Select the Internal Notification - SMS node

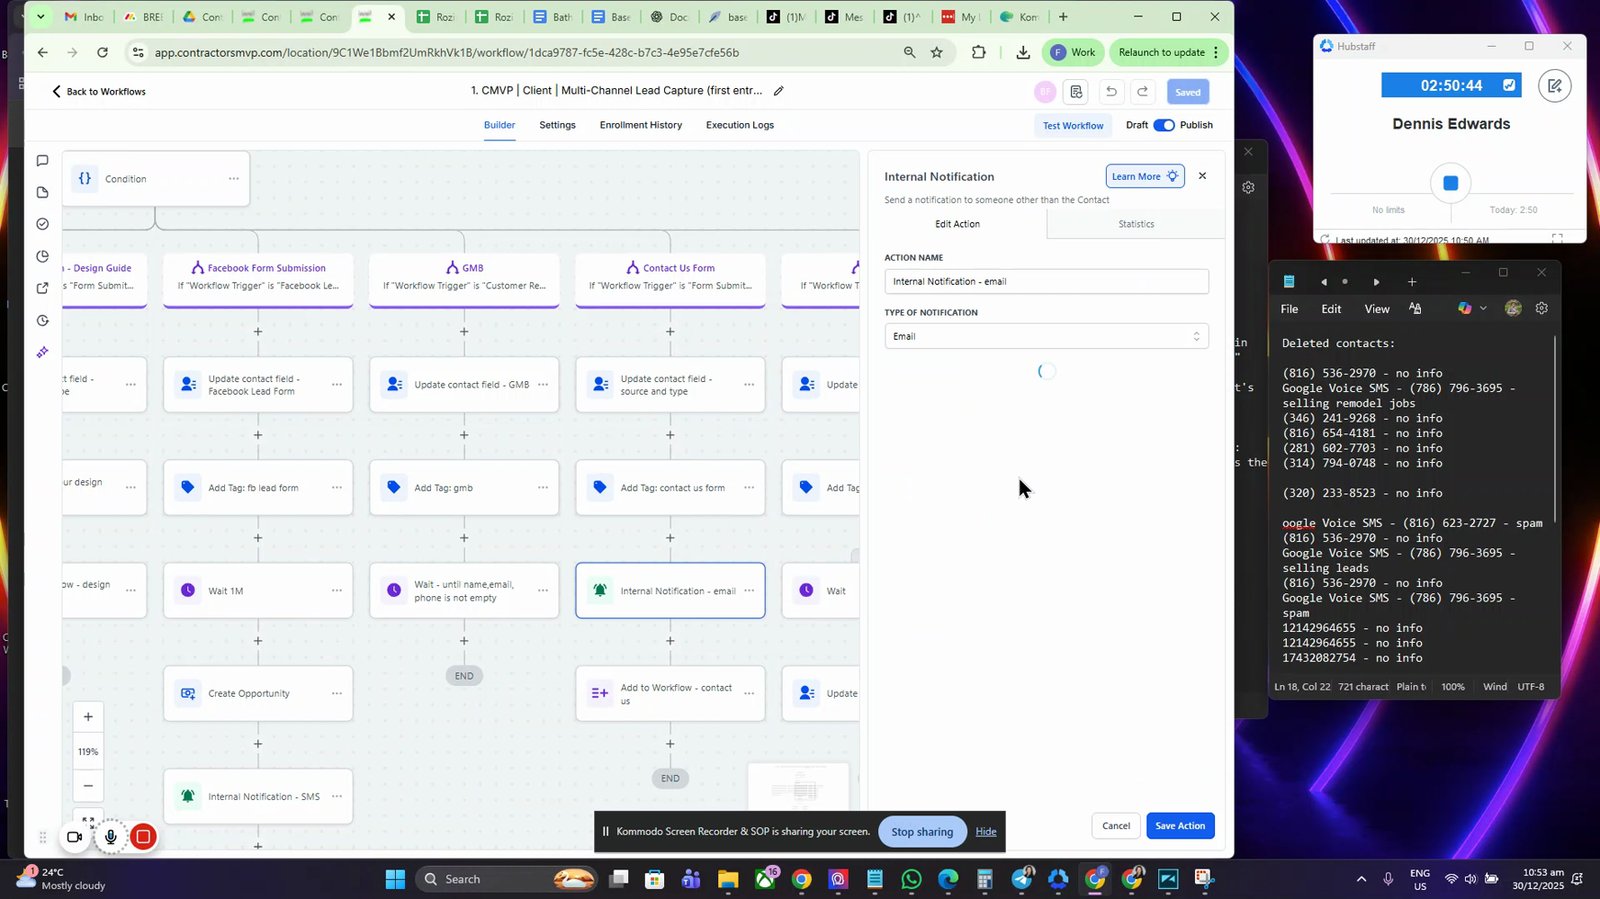pos(258,797)
